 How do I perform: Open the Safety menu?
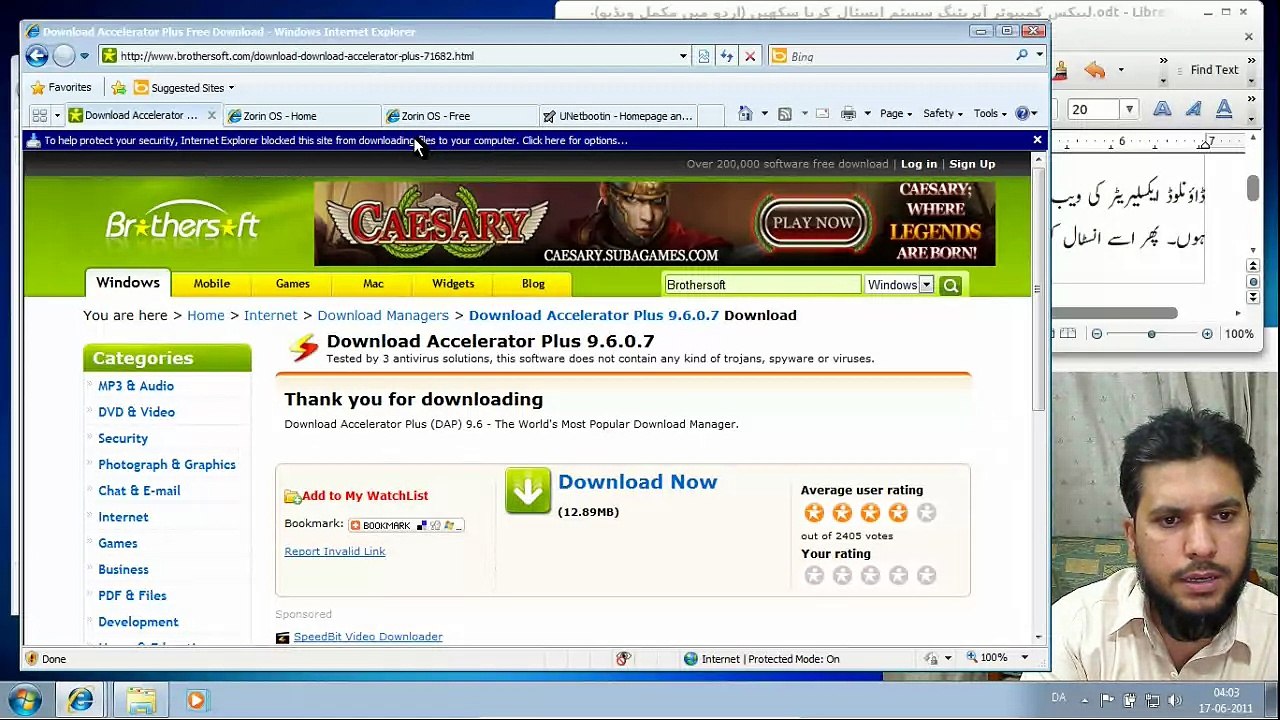pyautogui.click(x=943, y=114)
